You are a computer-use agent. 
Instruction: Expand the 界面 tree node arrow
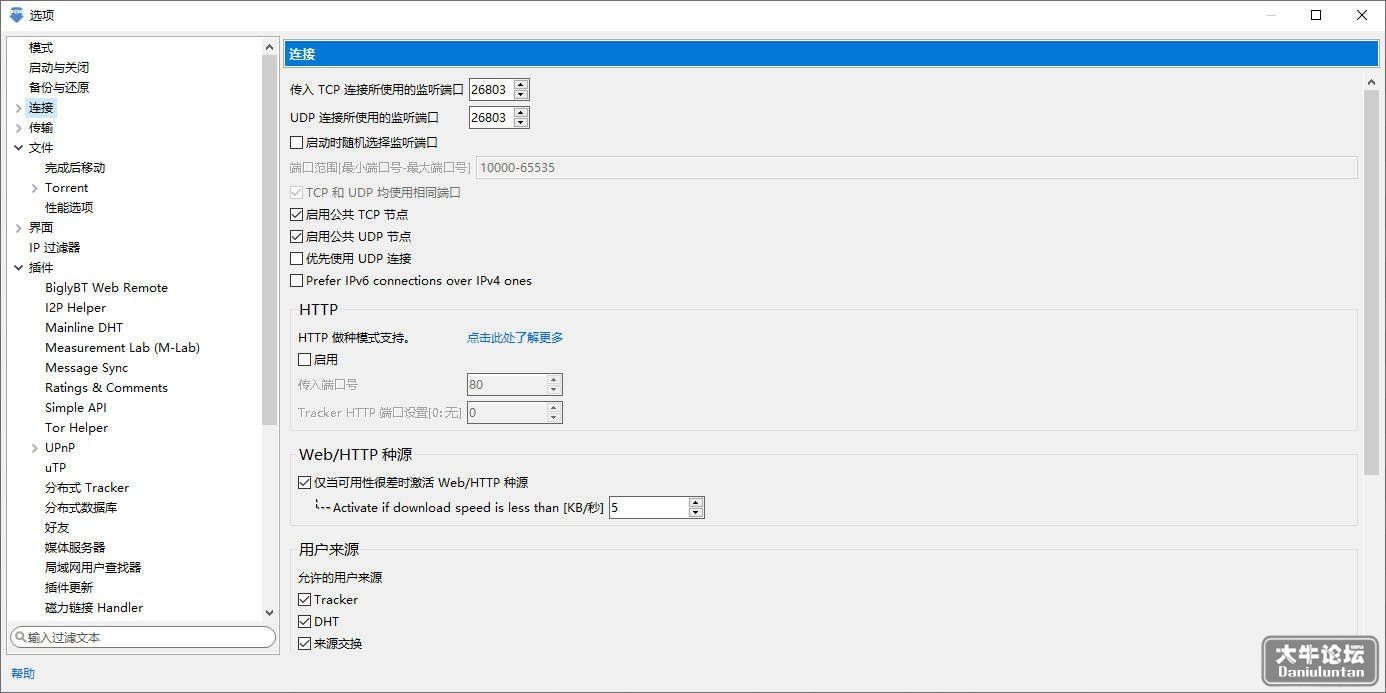pyautogui.click(x=19, y=228)
